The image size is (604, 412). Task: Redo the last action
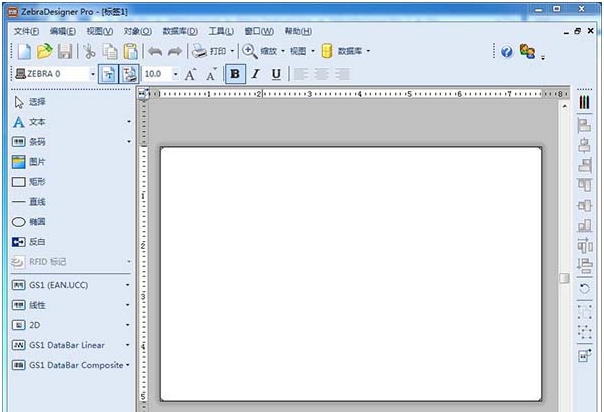(x=174, y=51)
